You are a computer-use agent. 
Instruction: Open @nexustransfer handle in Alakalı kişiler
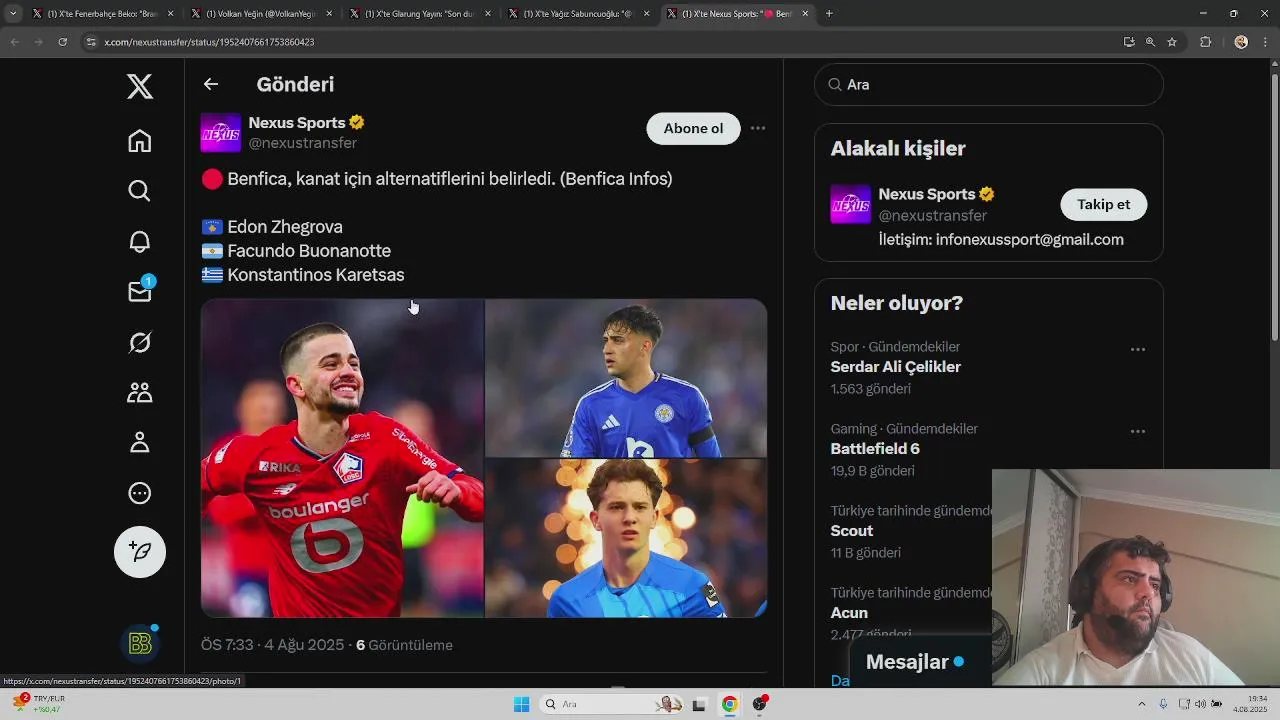point(933,215)
